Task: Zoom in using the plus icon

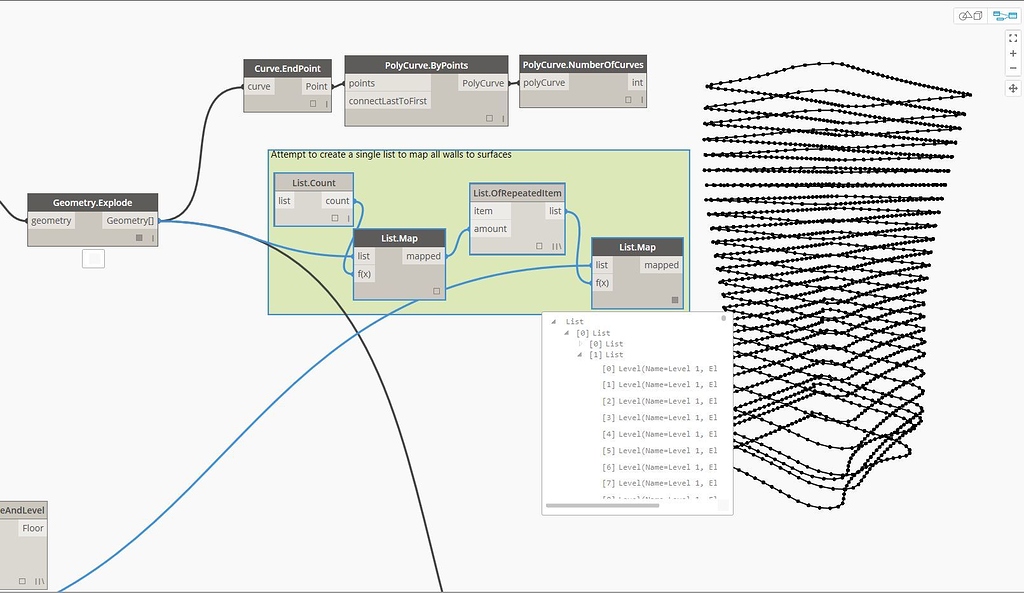Action: (x=1013, y=53)
